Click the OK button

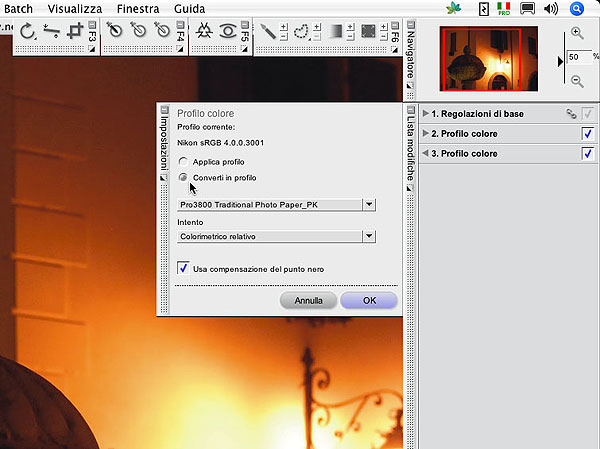[369, 300]
